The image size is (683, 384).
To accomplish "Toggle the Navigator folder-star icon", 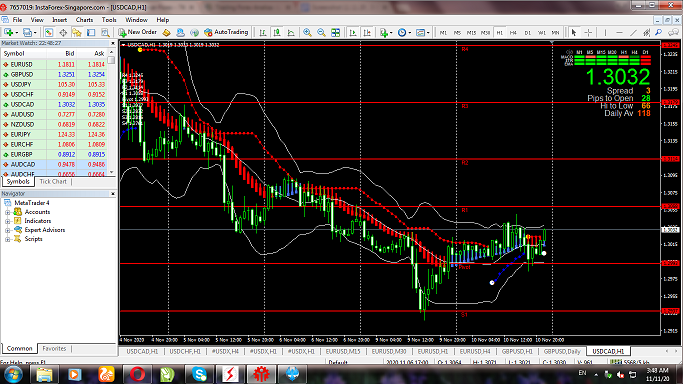I will click(77, 32).
